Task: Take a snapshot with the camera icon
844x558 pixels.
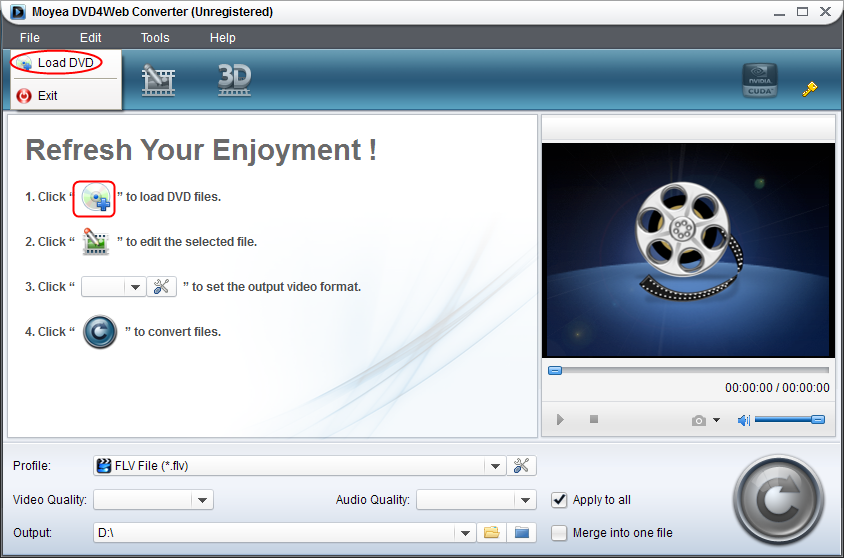Action: pos(699,420)
